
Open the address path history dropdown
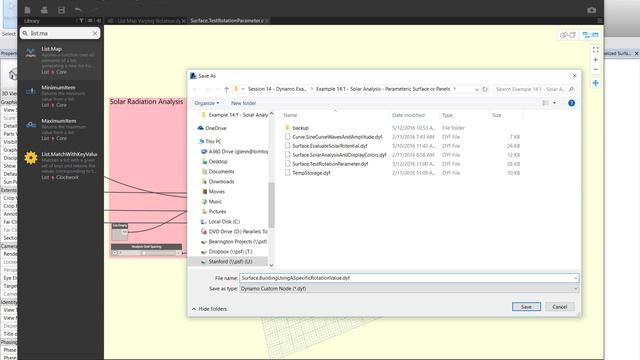click(476, 89)
